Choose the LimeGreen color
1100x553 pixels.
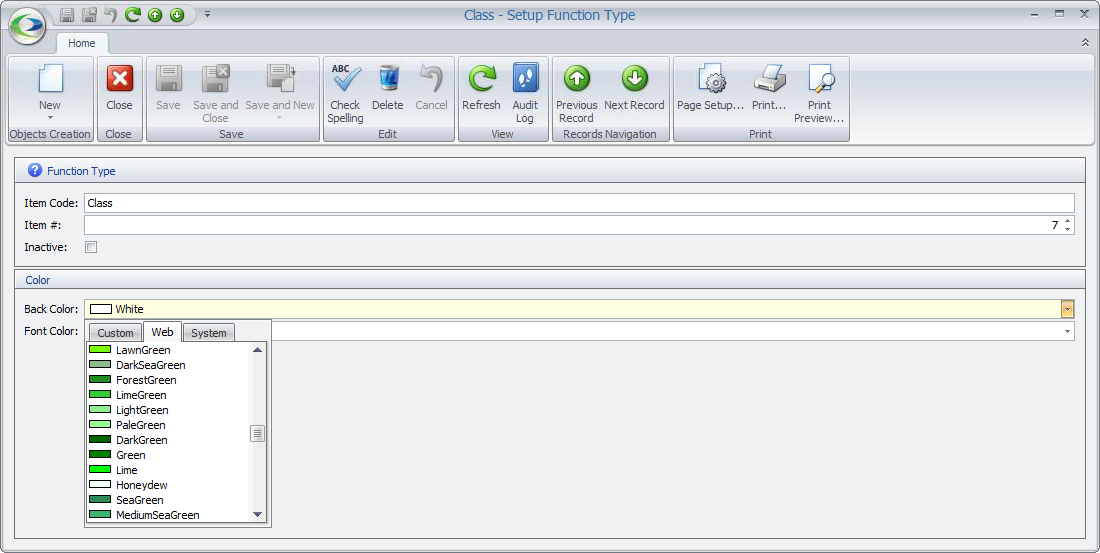click(x=168, y=394)
